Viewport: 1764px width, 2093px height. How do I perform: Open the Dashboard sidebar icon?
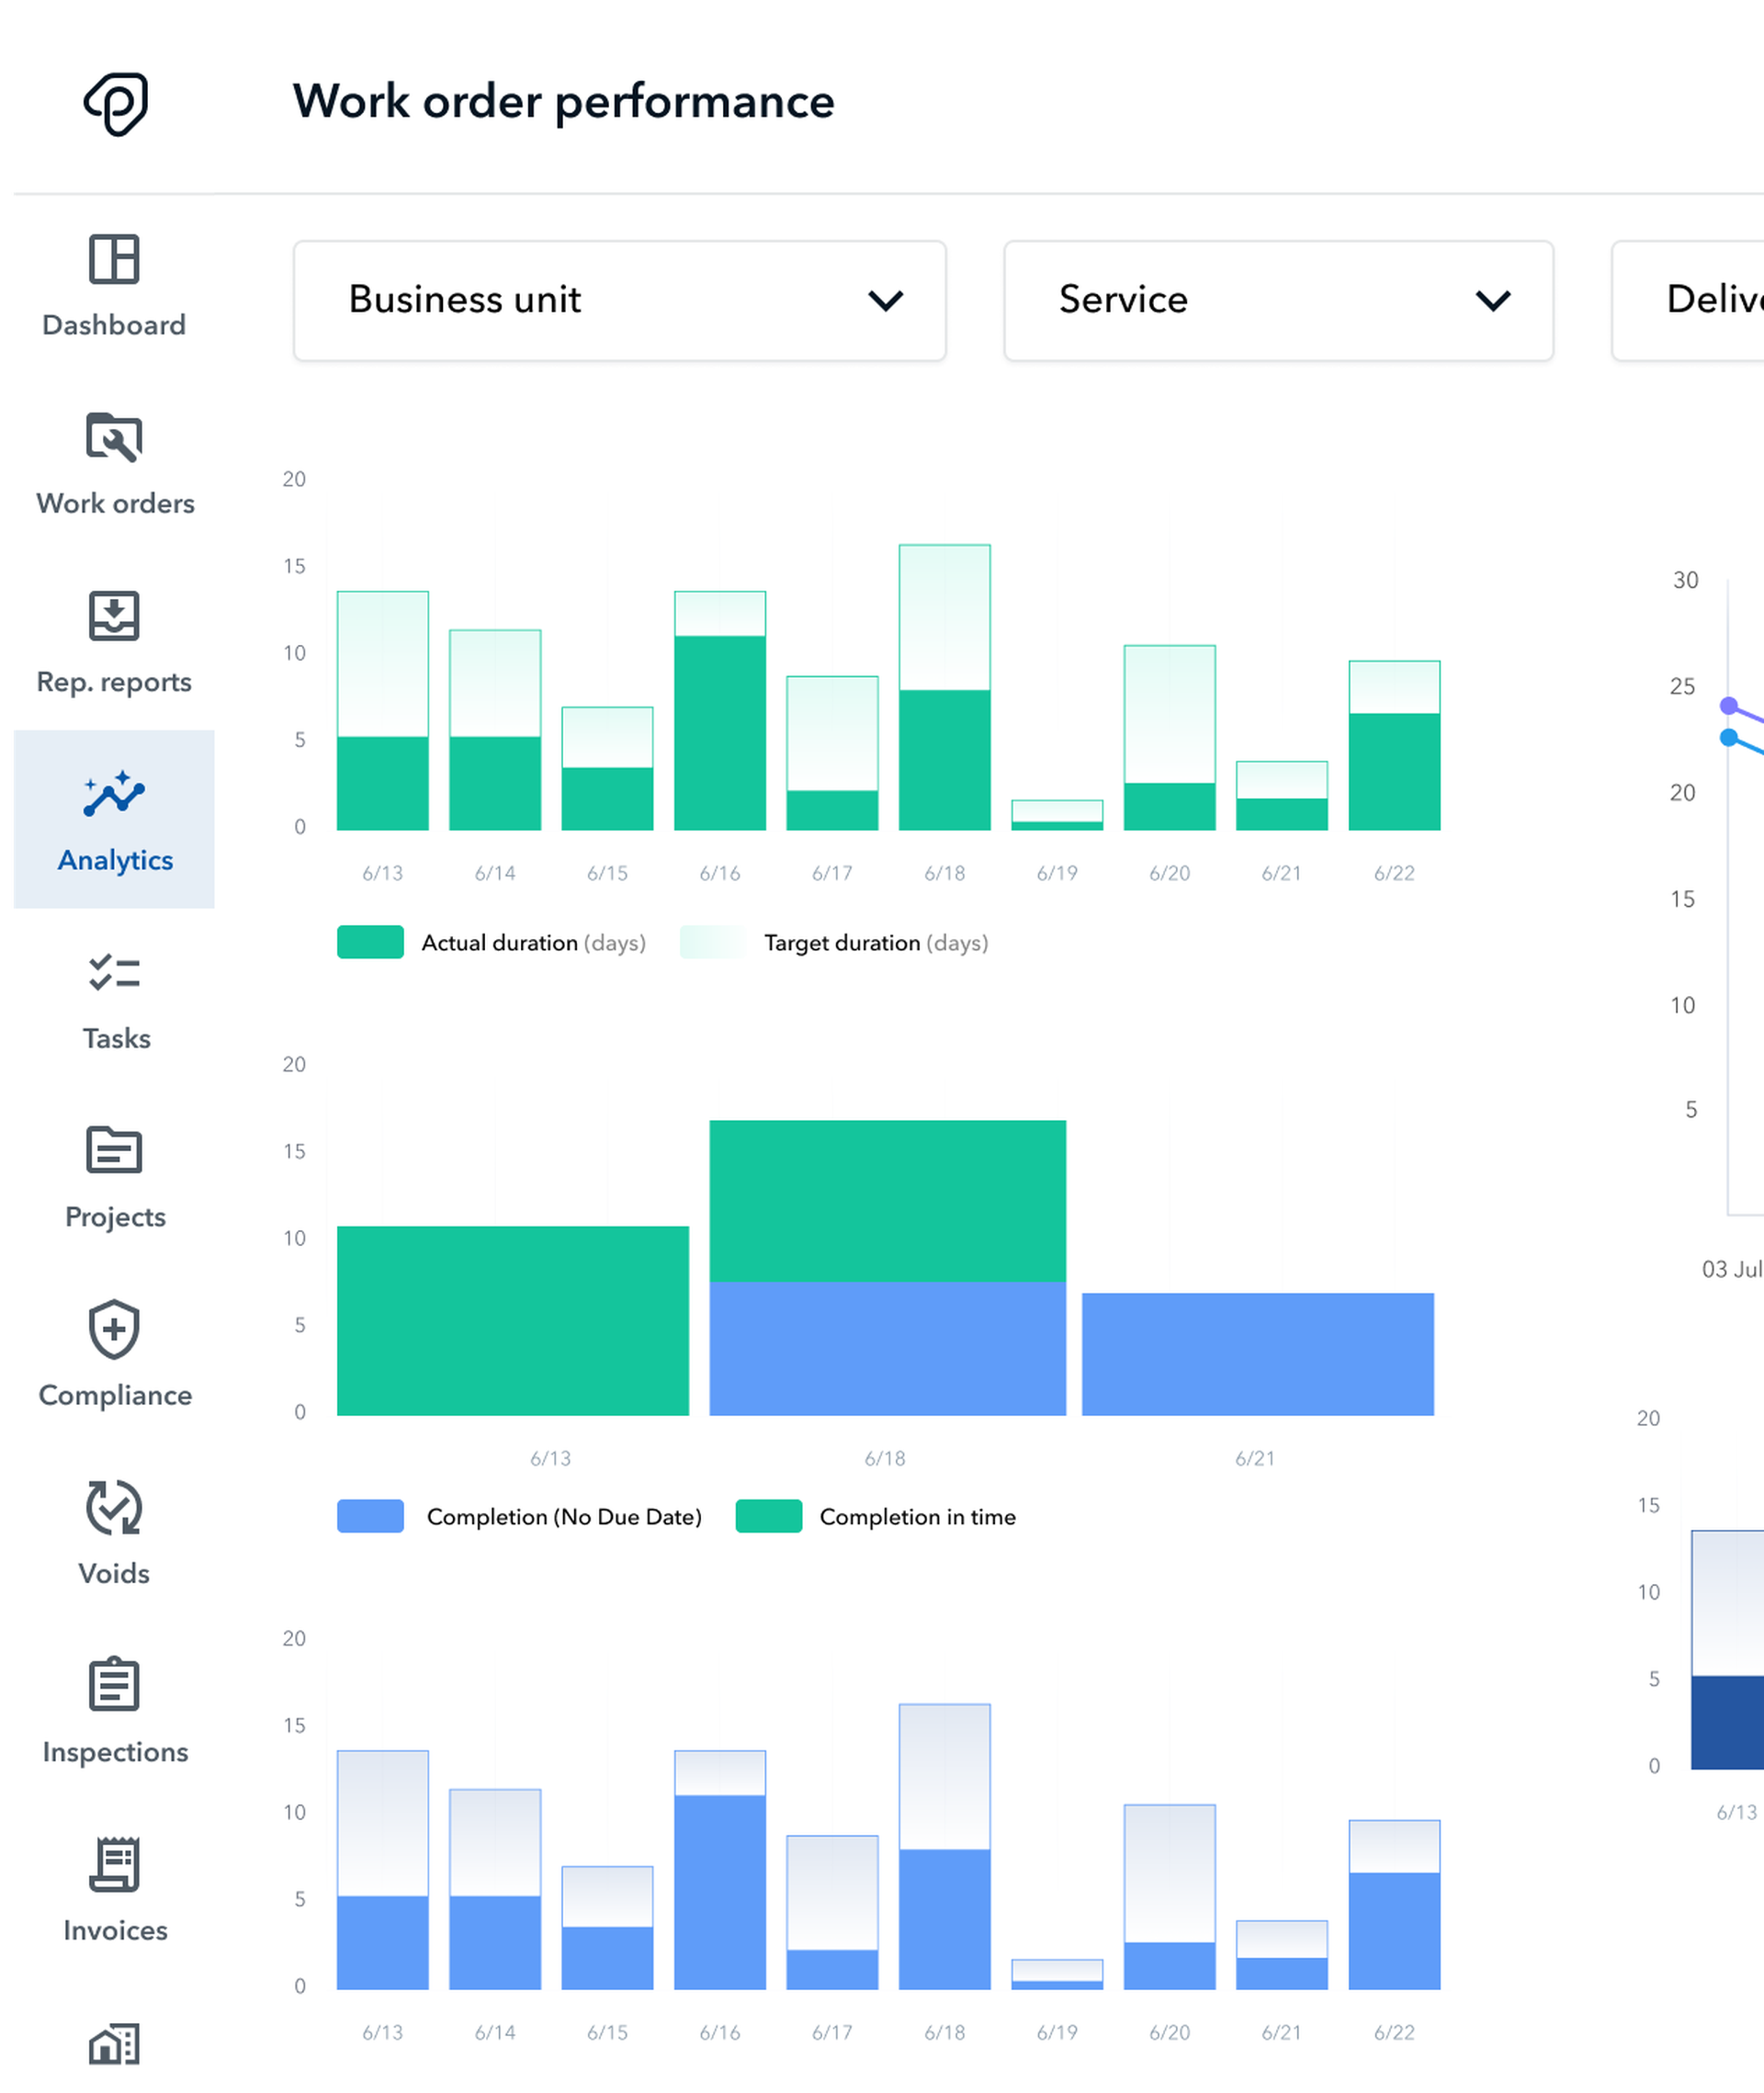tap(114, 260)
